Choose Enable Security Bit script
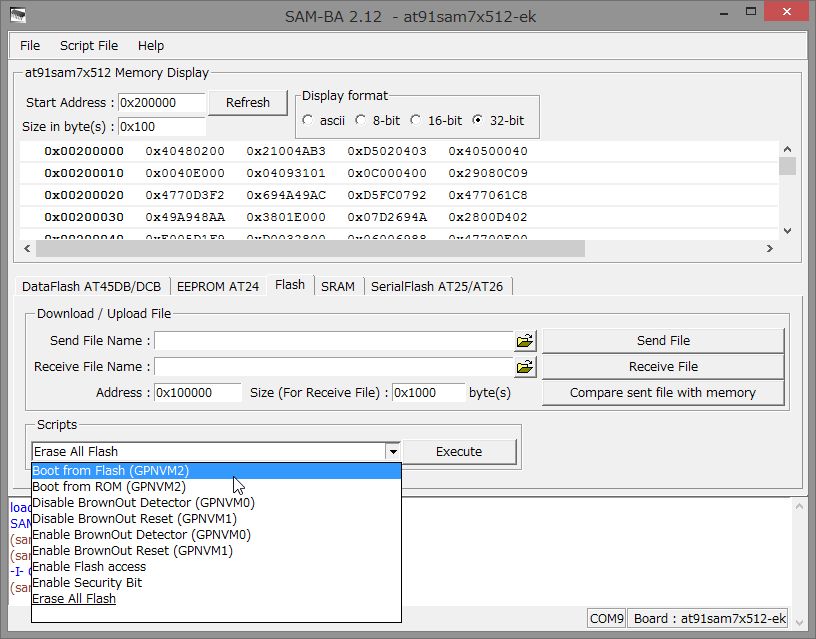 tap(216, 583)
